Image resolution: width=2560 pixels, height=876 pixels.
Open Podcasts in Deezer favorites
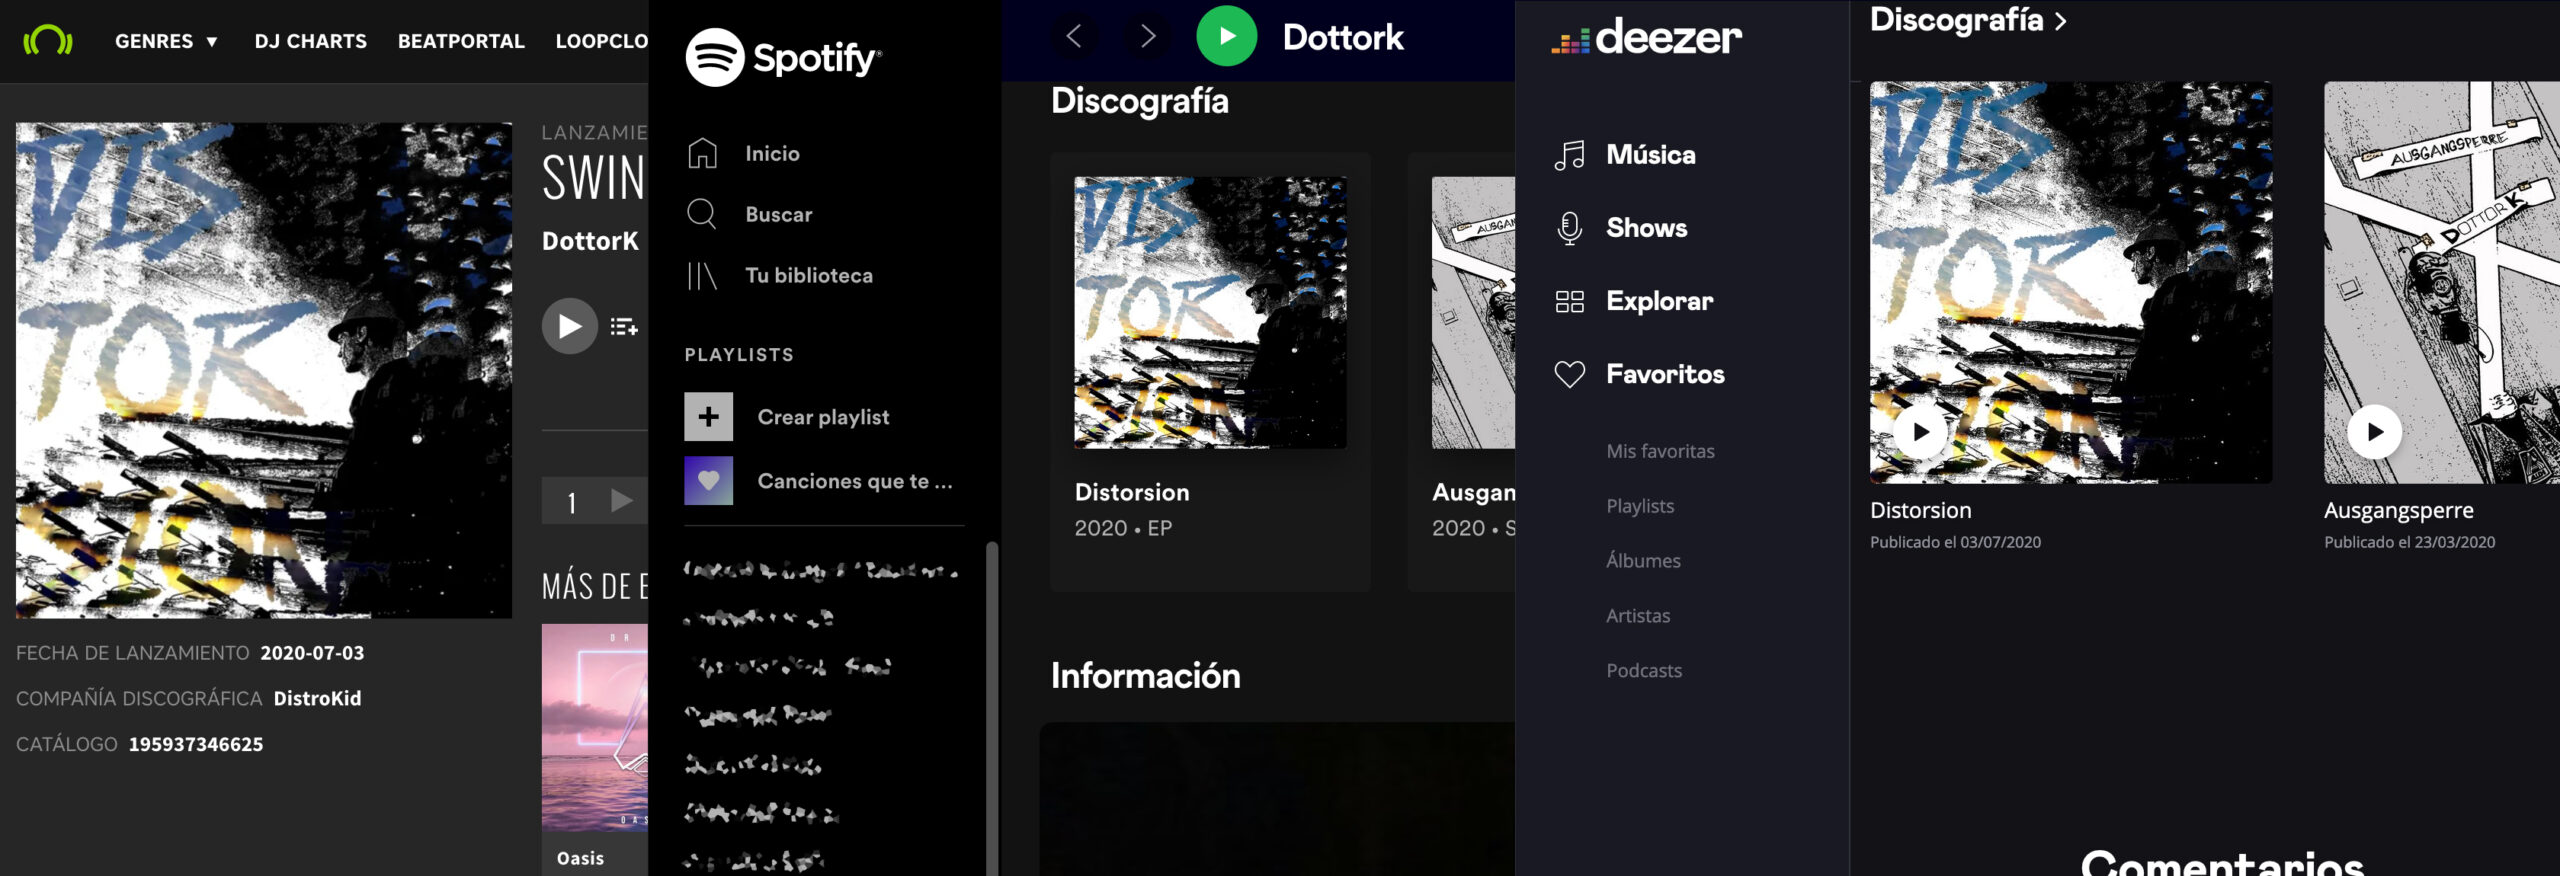1644,671
